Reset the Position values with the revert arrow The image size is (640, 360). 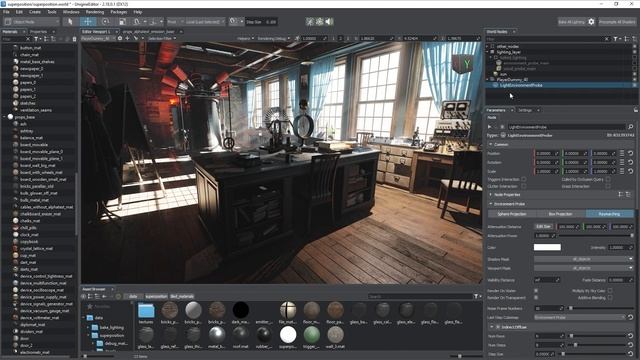tap(630, 153)
